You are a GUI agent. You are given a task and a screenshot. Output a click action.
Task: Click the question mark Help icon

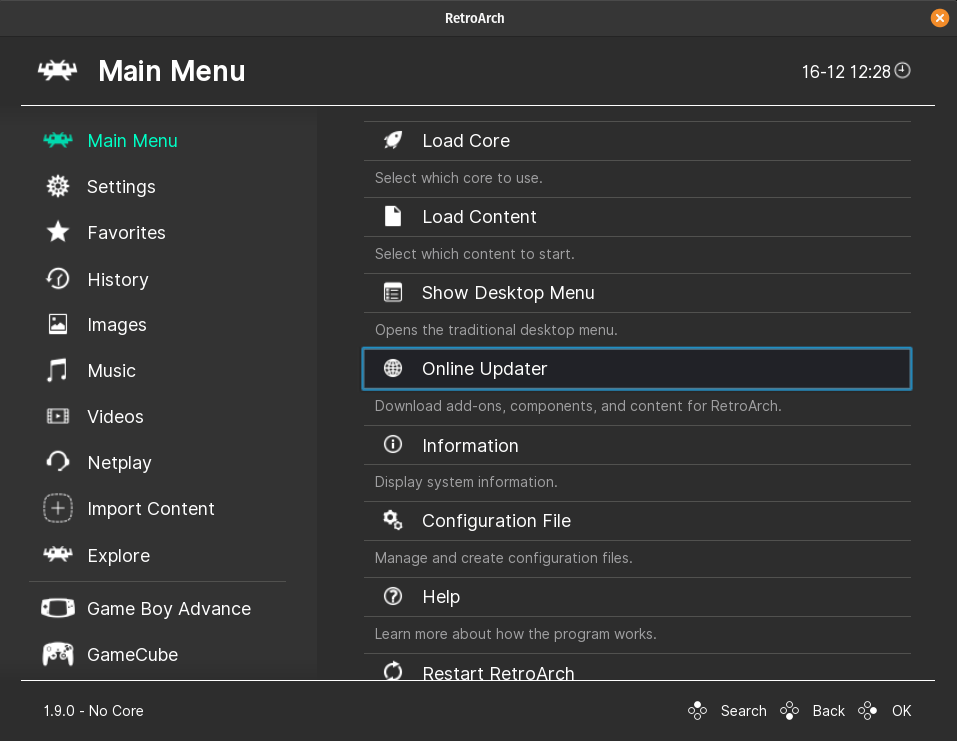click(393, 597)
